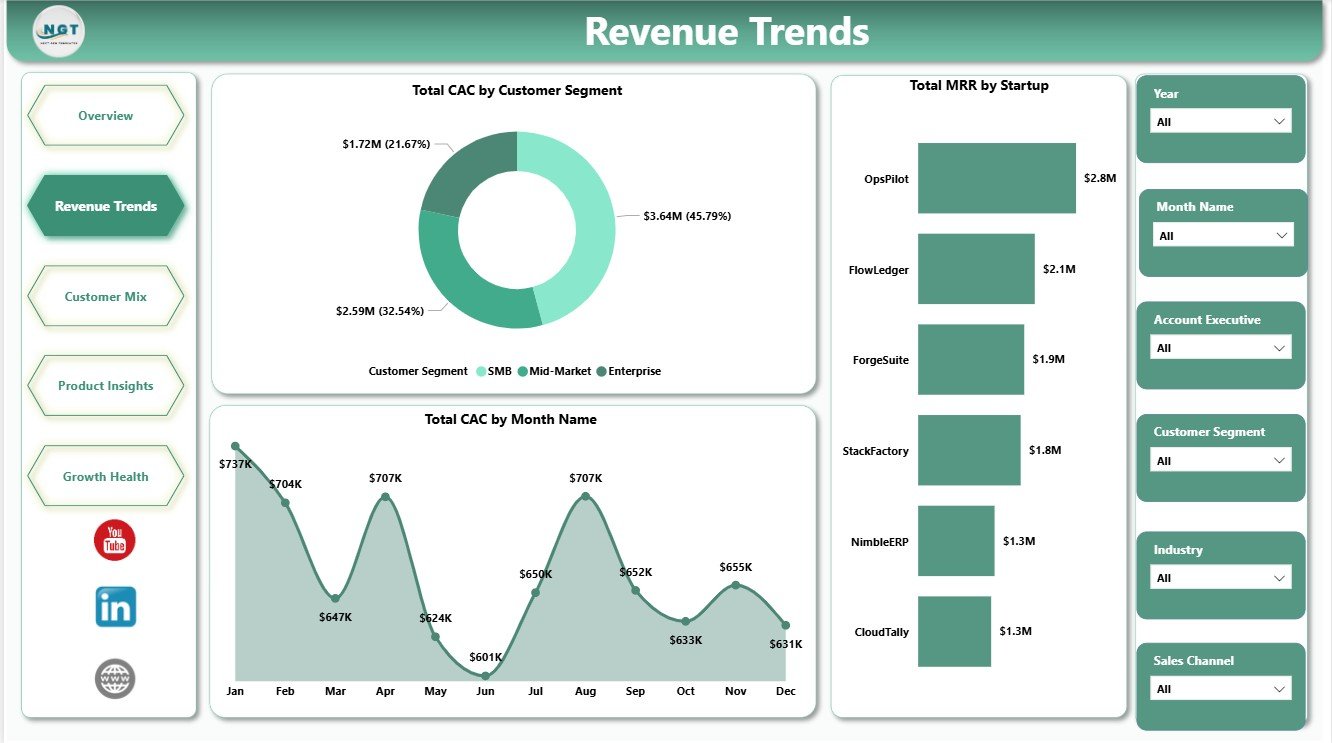Click the Apr $707K data point
This screenshot has width=1332, height=743.
click(385, 497)
